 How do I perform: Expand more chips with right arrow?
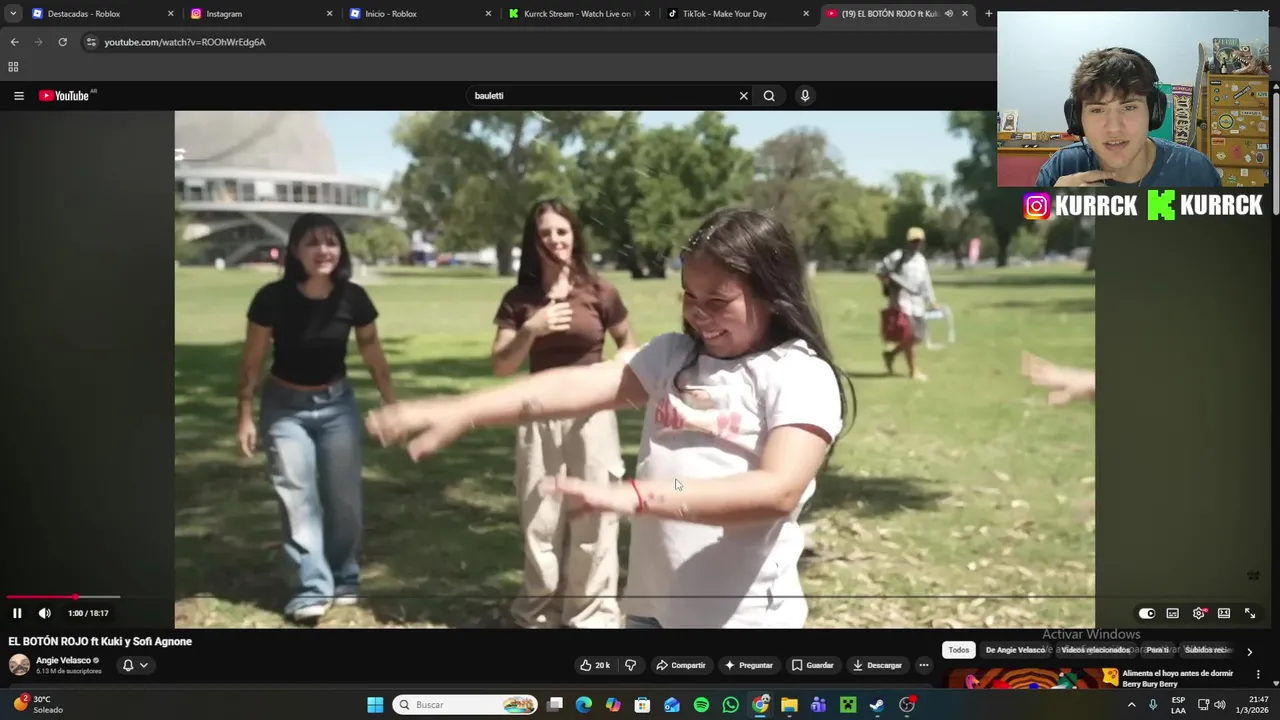1249,651
